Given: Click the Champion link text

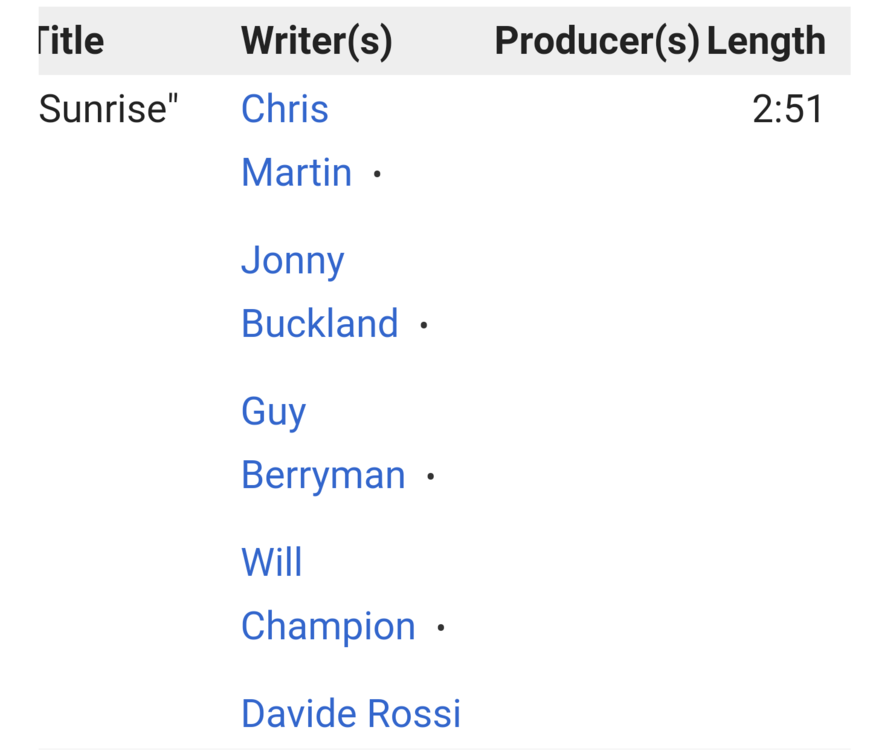Looking at the screenshot, I should pyautogui.click(x=328, y=627).
